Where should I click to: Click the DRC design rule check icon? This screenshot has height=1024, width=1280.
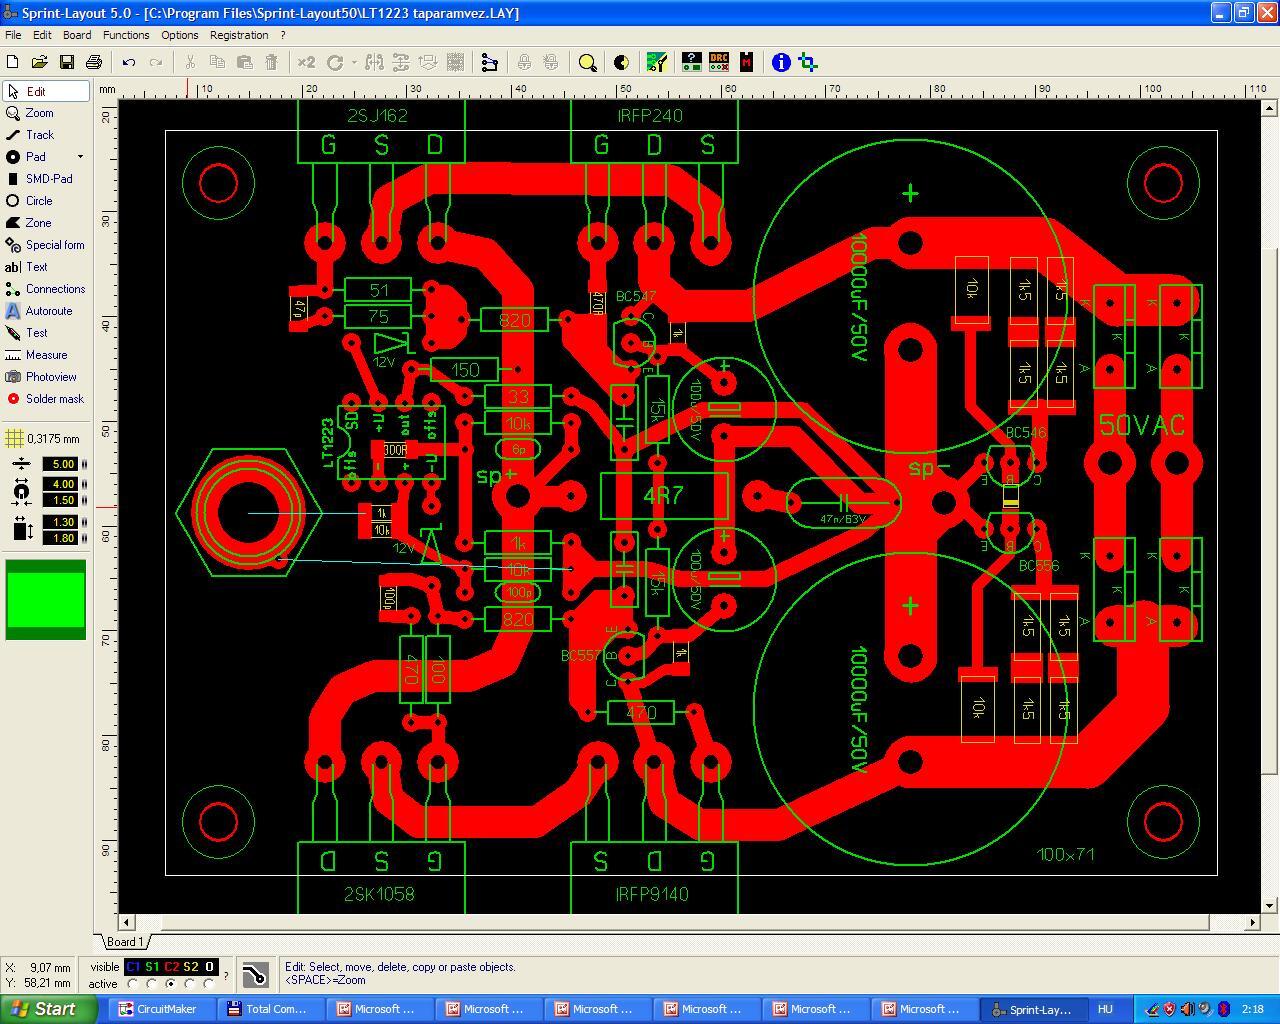point(719,62)
